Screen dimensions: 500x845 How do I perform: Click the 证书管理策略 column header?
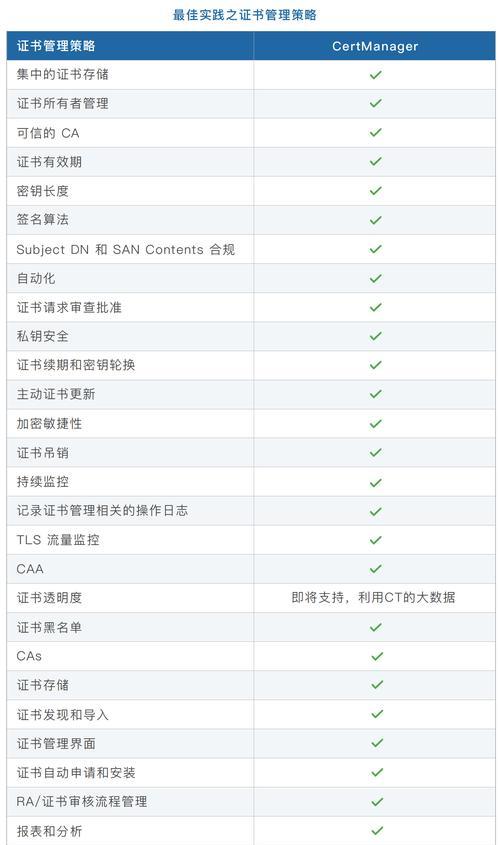click(130, 46)
